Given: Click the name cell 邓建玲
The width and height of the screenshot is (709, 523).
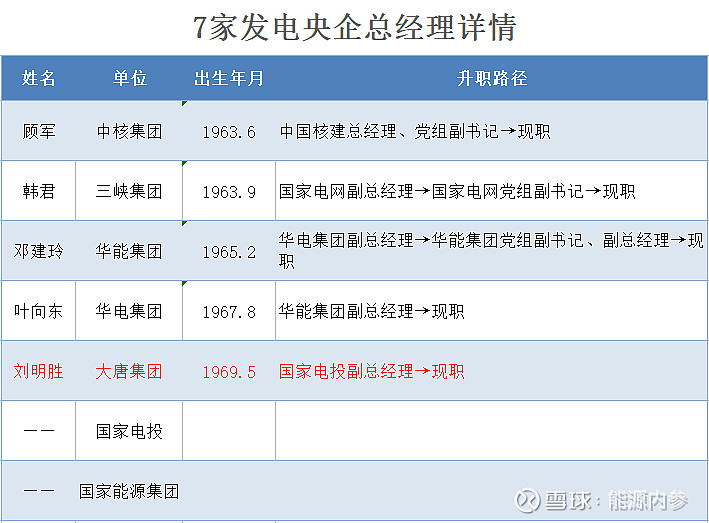Looking at the screenshot, I should click(x=38, y=251).
